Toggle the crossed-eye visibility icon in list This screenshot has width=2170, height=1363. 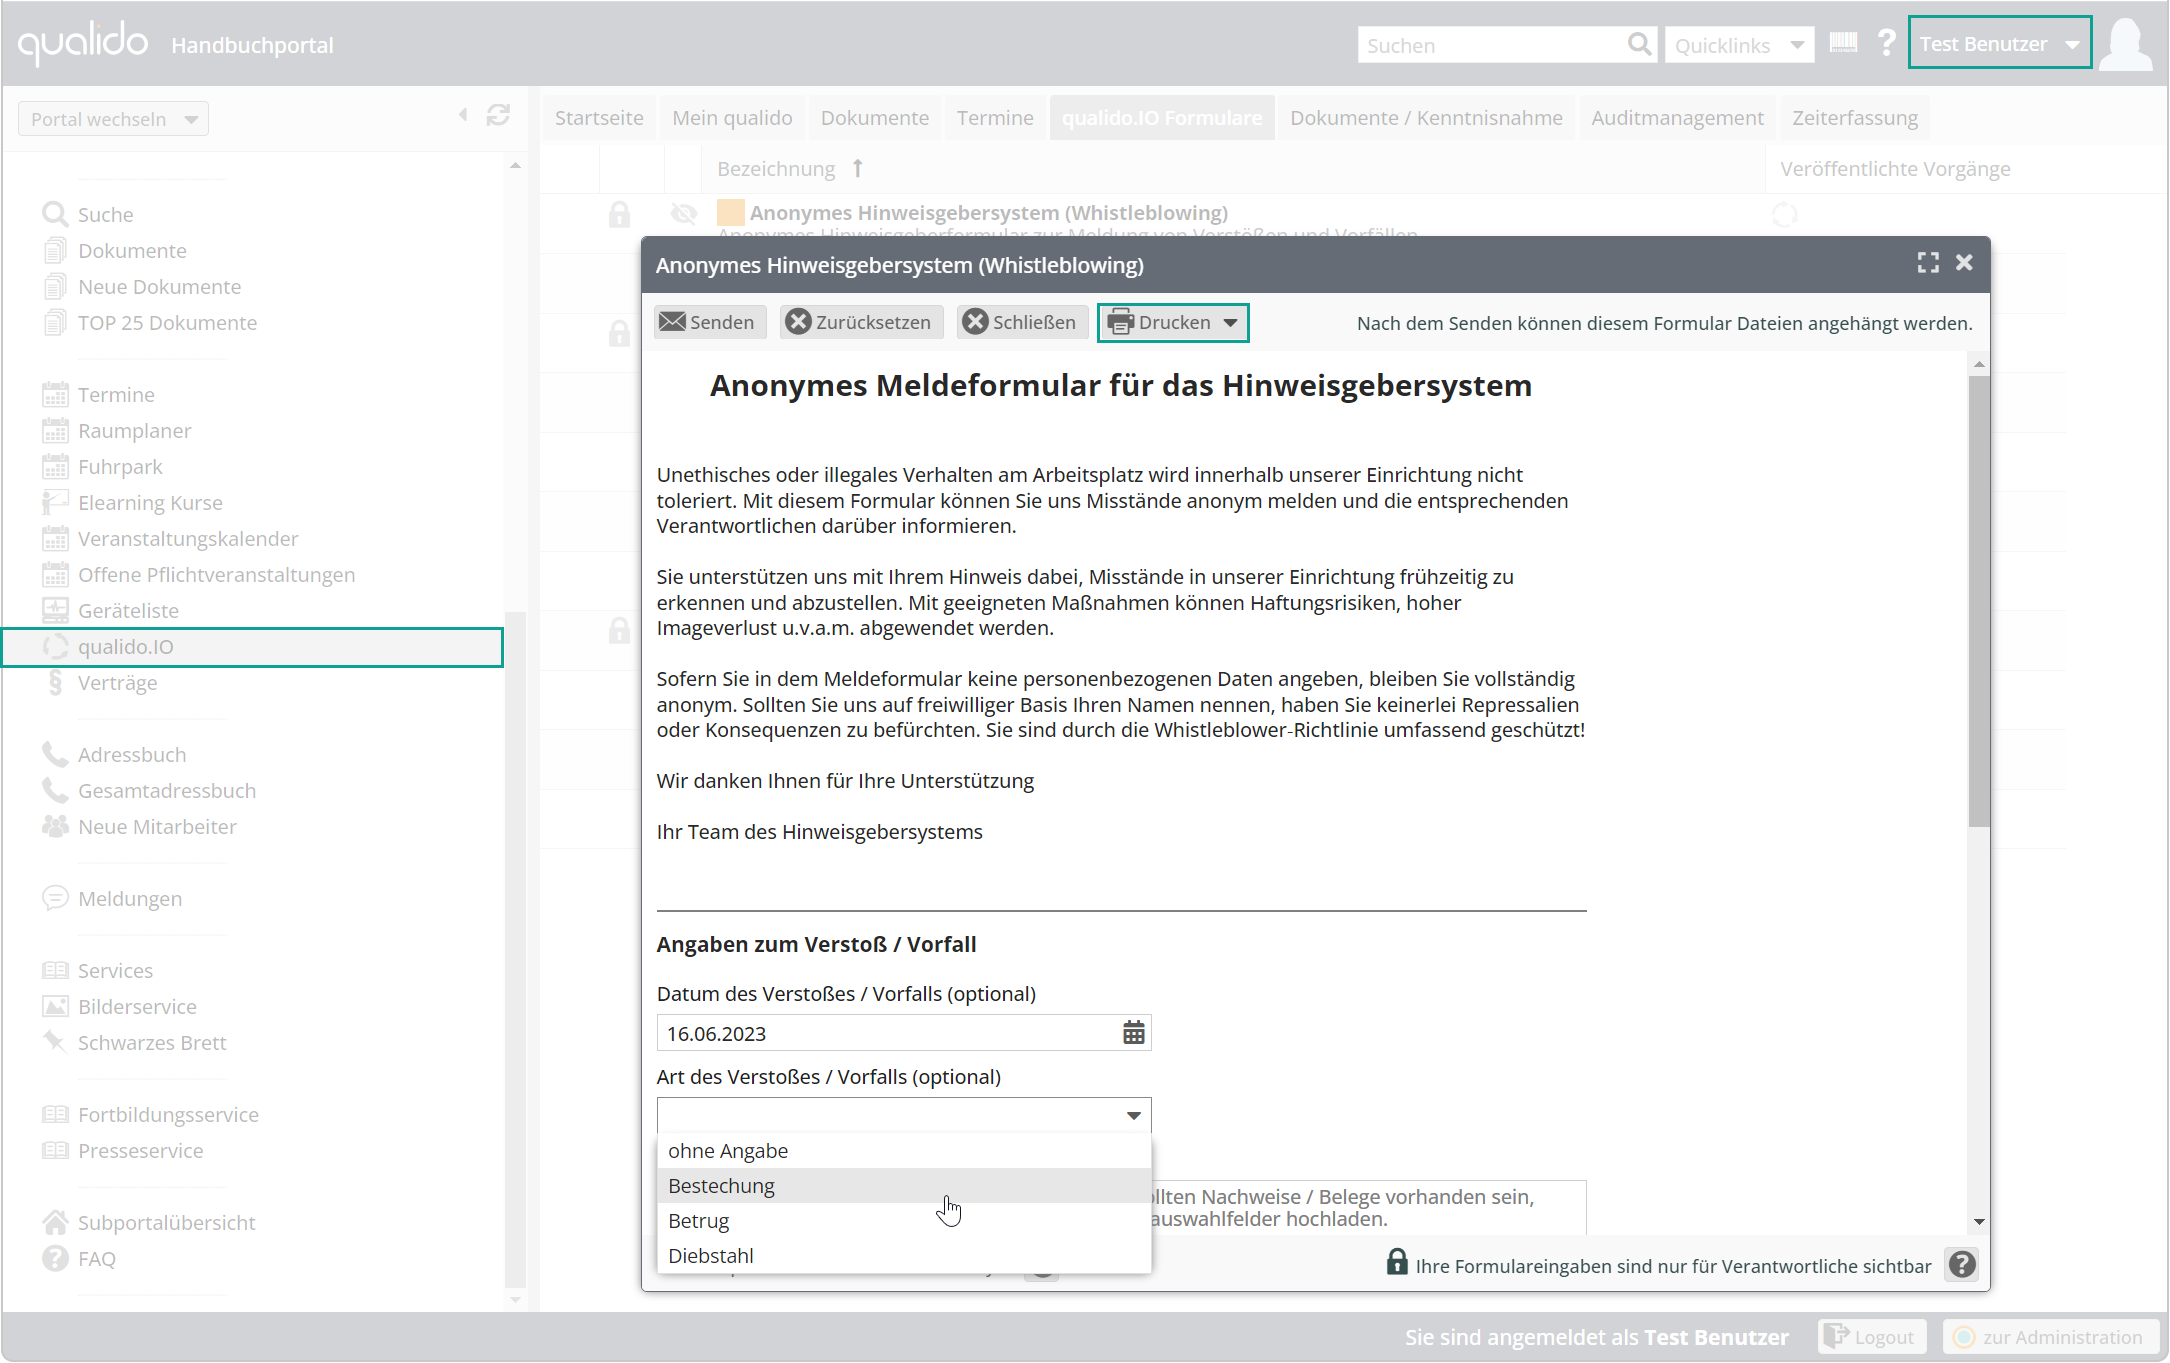point(684,213)
